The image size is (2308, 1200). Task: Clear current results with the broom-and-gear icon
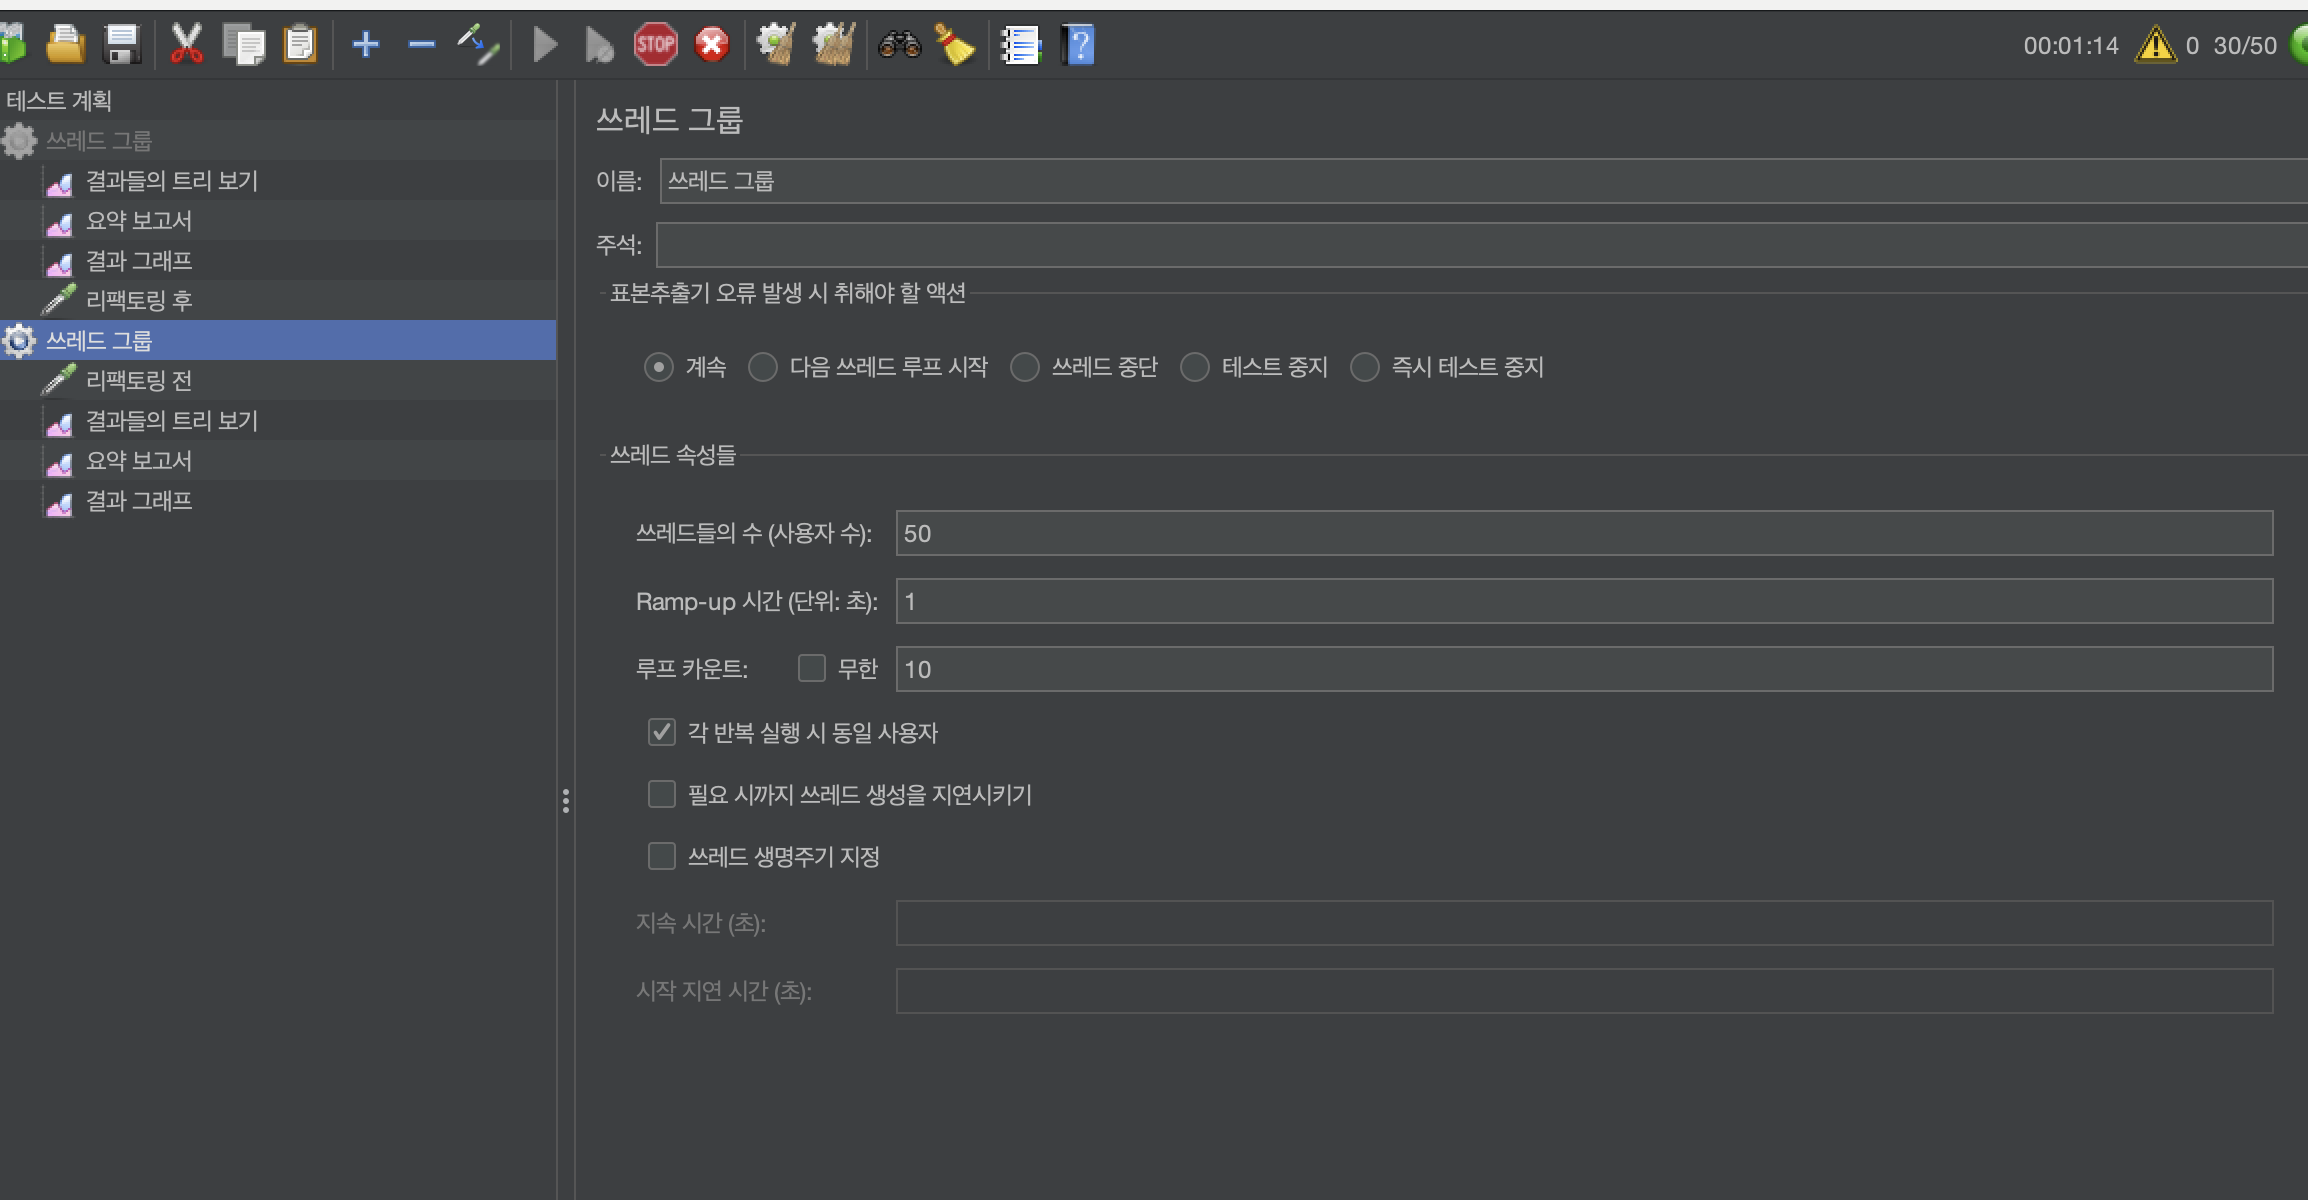tap(776, 45)
